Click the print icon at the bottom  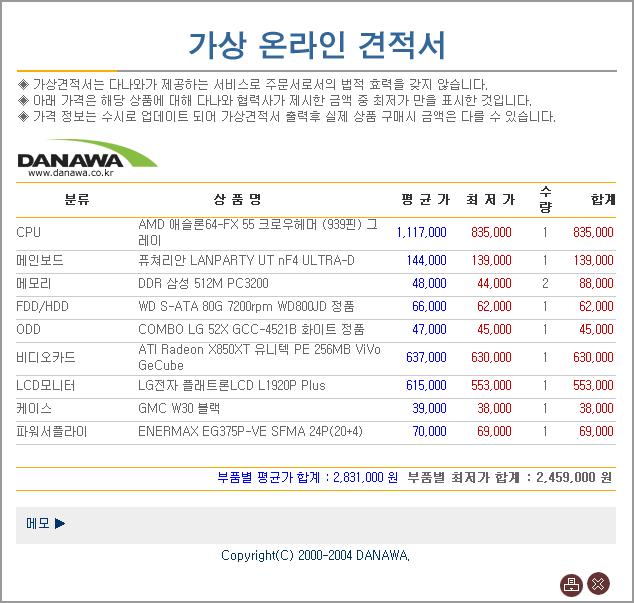pyautogui.click(x=571, y=585)
